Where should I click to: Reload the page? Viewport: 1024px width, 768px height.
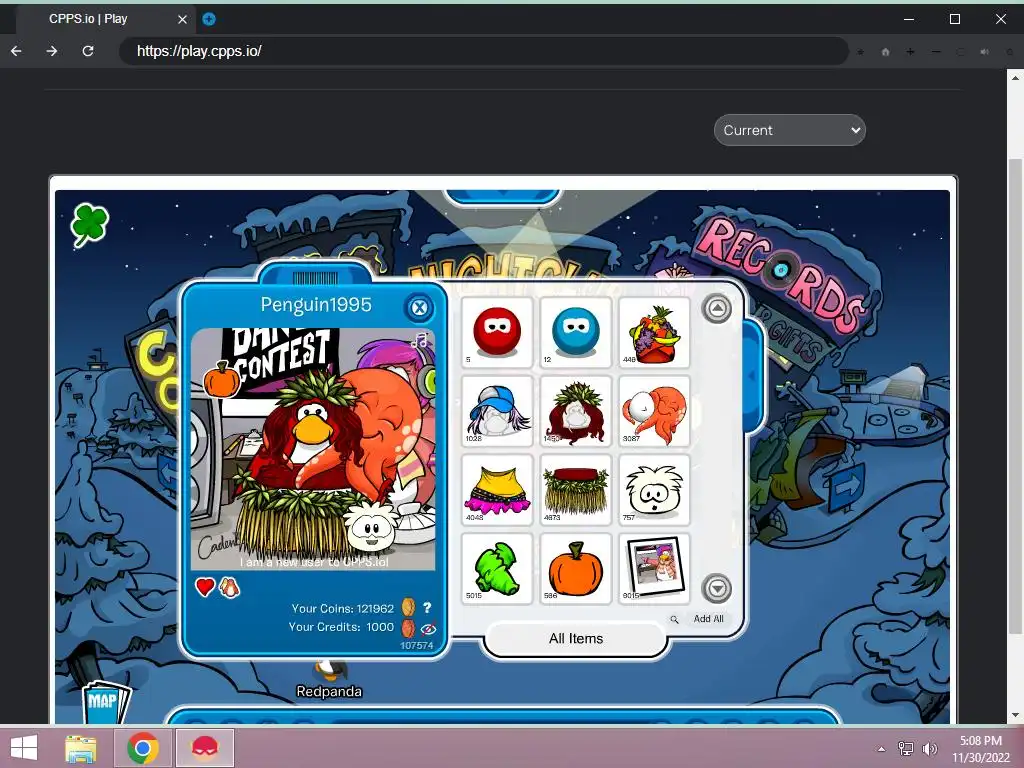[x=88, y=51]
